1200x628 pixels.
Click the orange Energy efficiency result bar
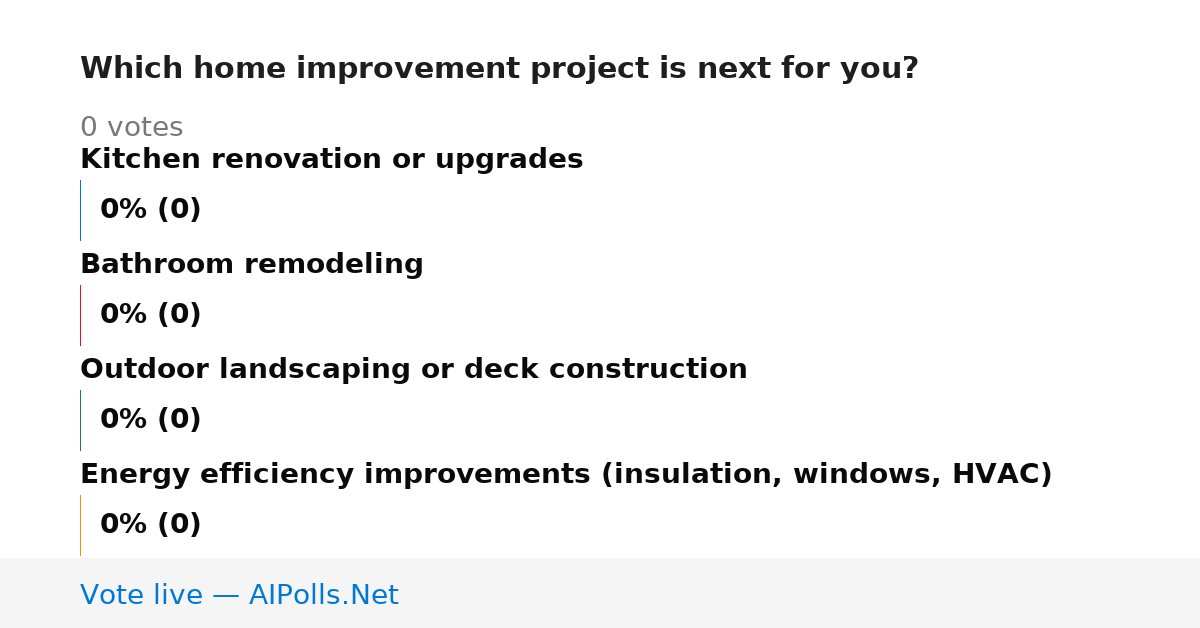tap(81, 525)
